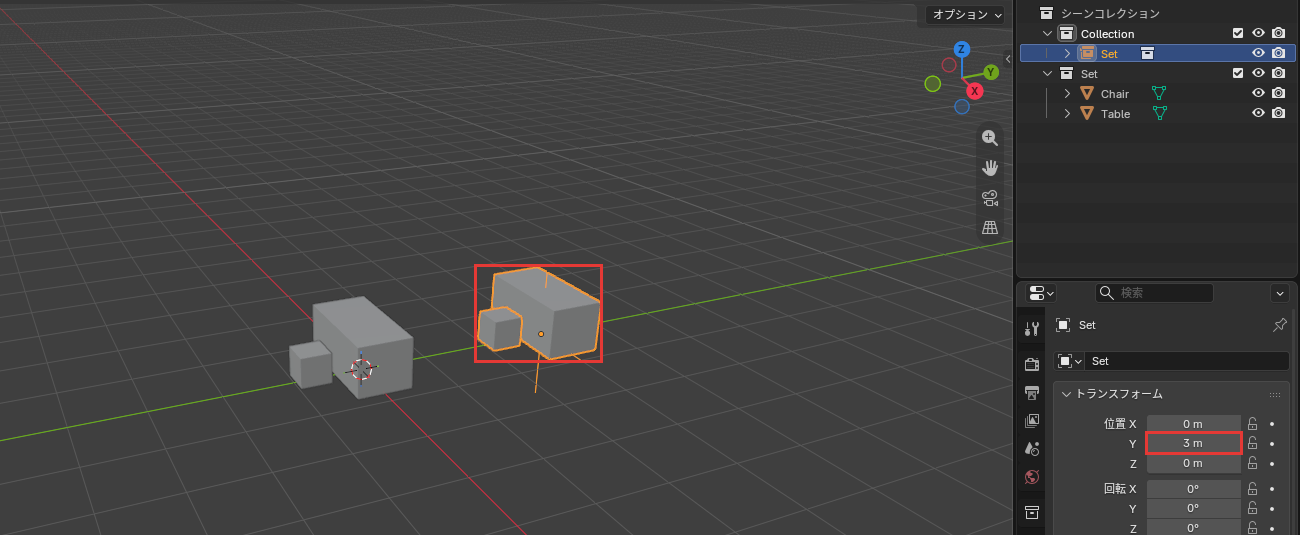Click the collection icon beside the orange Set instance

pyautogui.click(x=1148, y=53)
